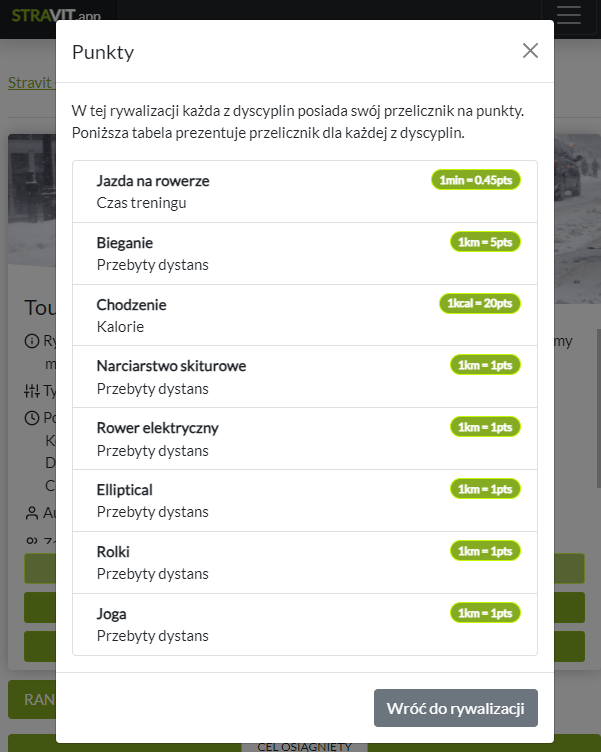Click the 1min = 0.45pts badge

(476, 180)
